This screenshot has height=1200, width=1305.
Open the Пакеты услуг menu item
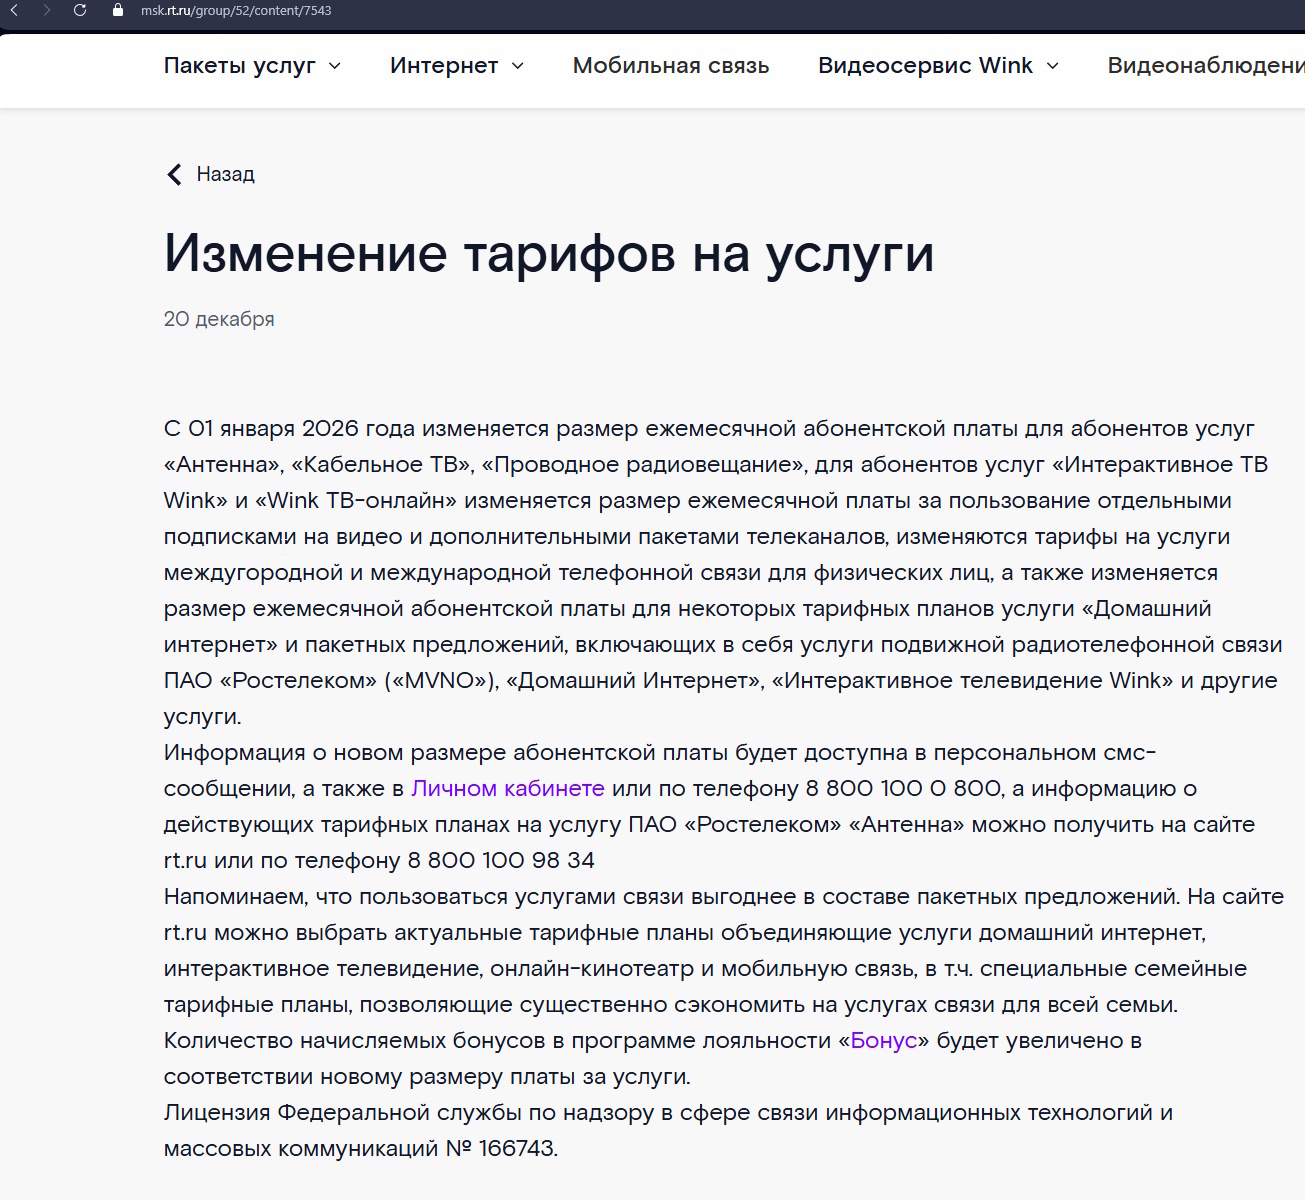(x=239, y=66)
